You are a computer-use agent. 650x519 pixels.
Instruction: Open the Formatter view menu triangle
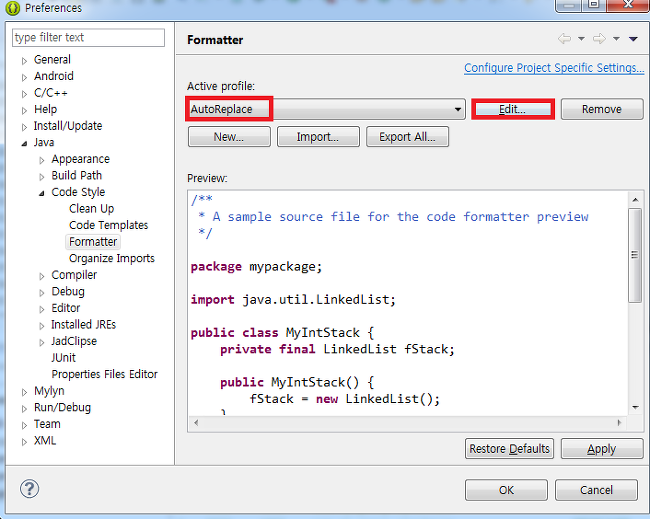pos(633,39)
